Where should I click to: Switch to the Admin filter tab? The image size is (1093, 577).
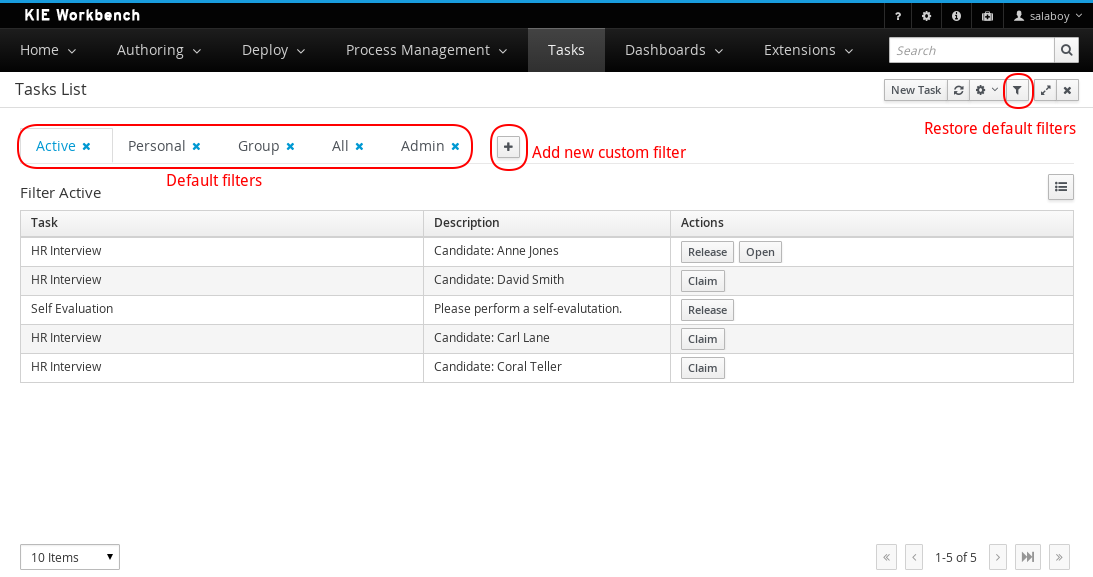pos(422,146)
